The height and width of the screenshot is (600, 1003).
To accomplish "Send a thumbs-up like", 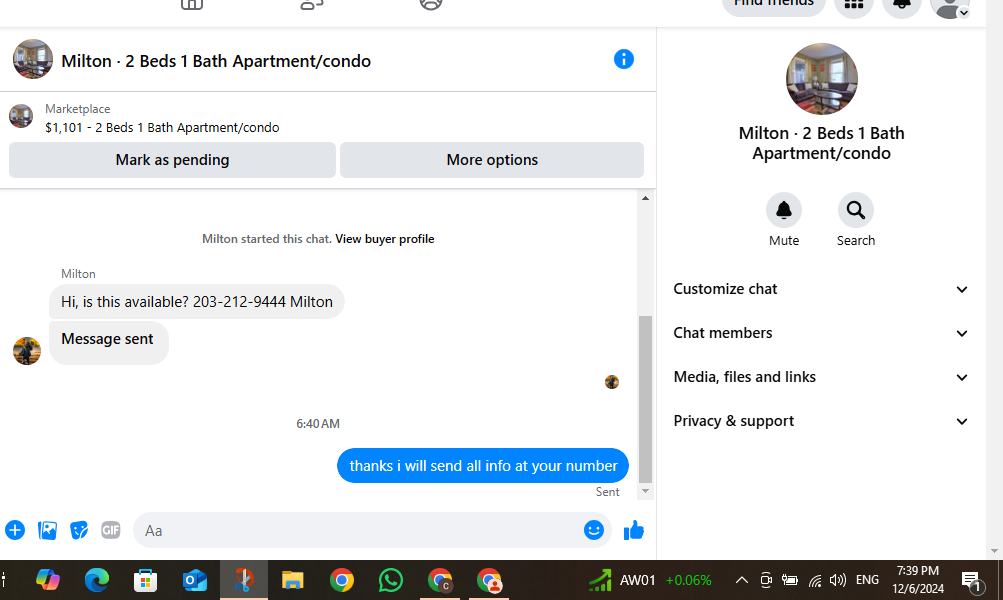I will 633,530.
